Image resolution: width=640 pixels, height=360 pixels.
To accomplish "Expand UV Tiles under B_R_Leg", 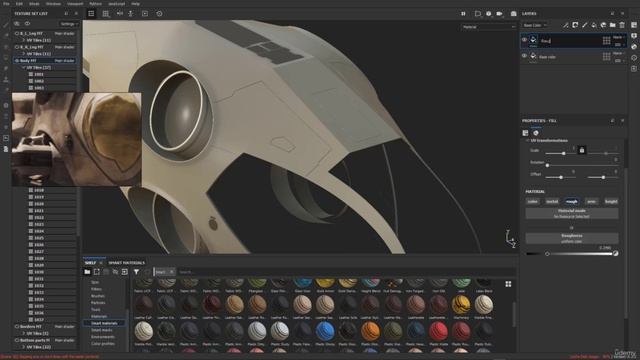I will coord(24,54).
